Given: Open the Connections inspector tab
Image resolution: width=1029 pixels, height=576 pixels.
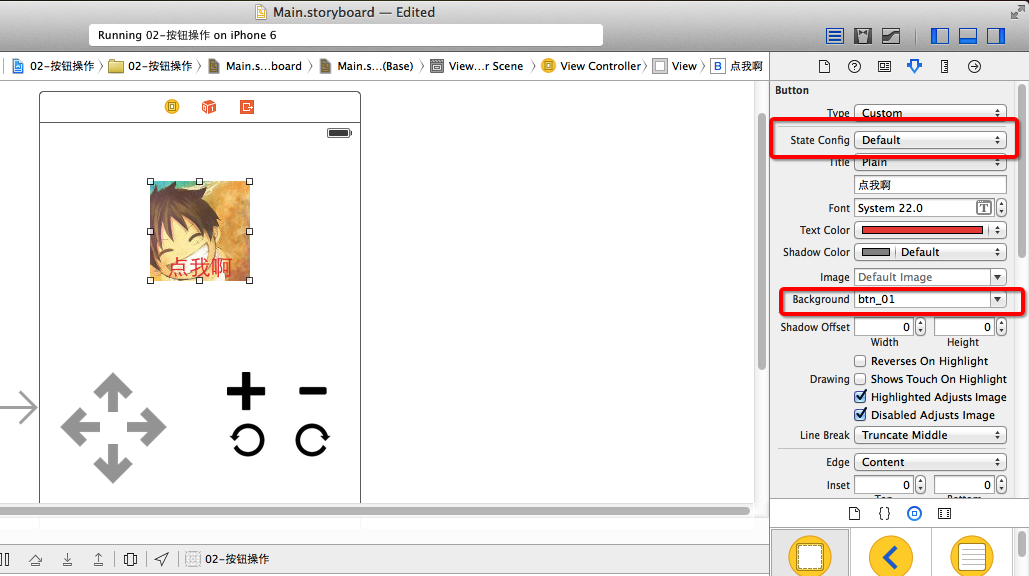Looking at the screenshot, I should pos(975,66).
